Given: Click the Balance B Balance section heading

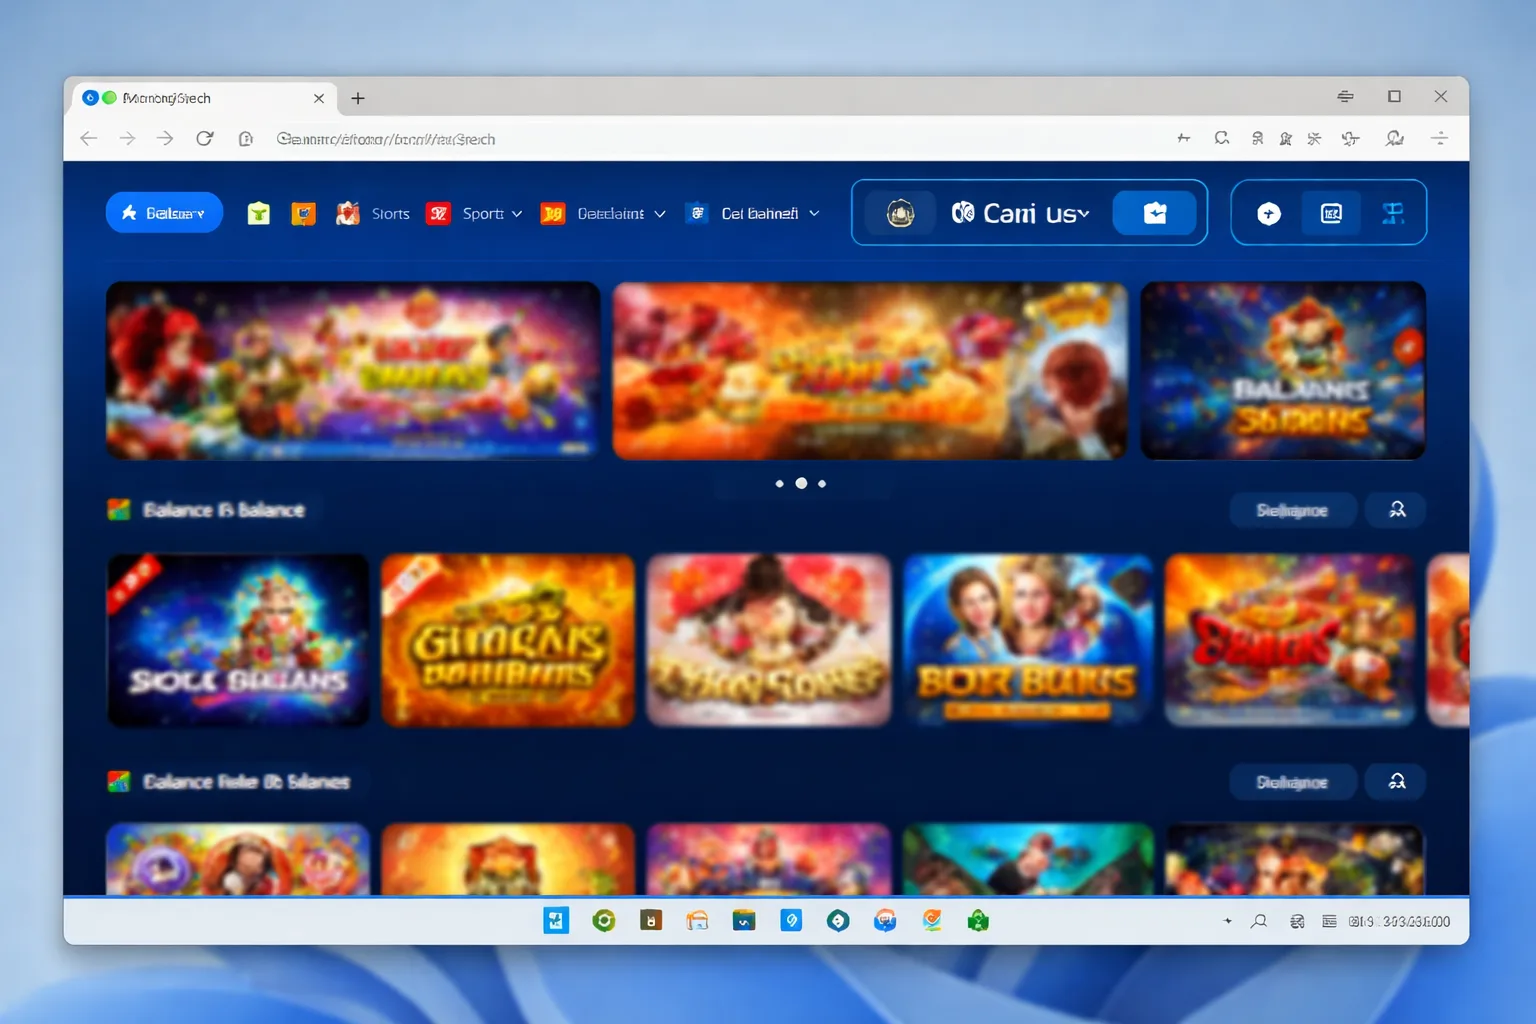Looking at the screenshot, I should pyautogui.click(x=224, y=510).
